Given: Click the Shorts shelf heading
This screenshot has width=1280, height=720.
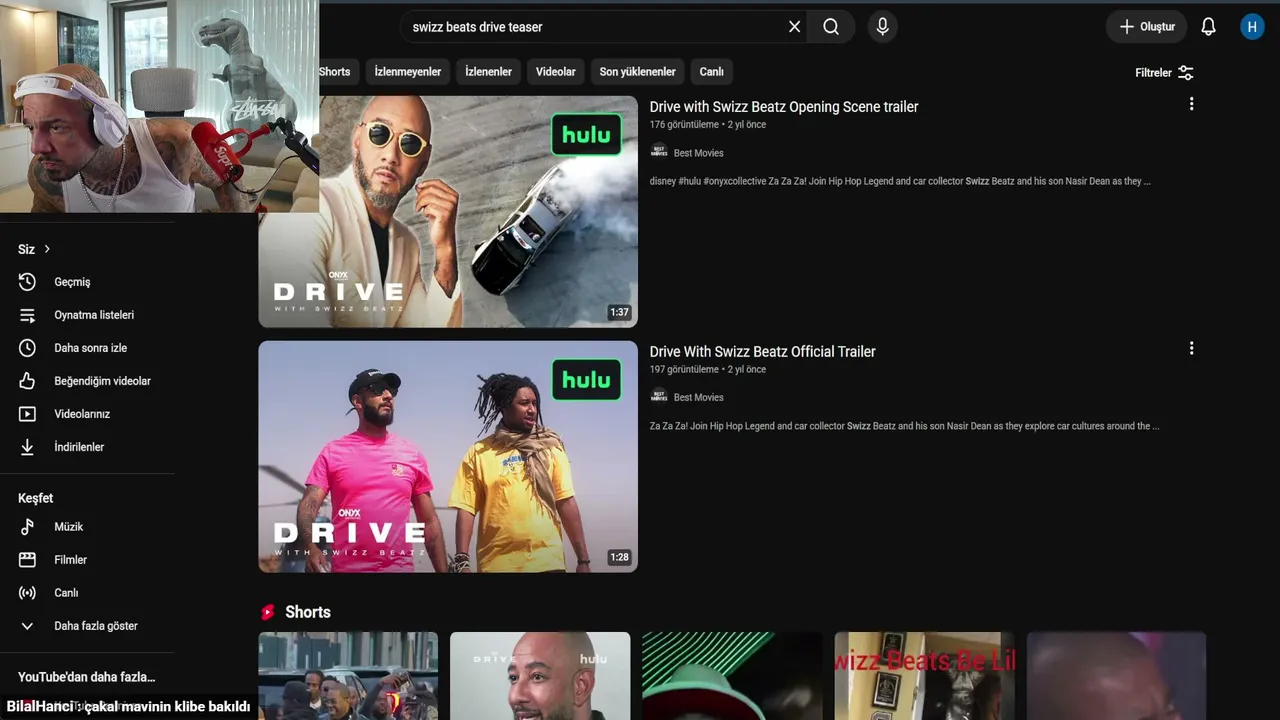Looking at the screenshot, I should click(308, 612).
